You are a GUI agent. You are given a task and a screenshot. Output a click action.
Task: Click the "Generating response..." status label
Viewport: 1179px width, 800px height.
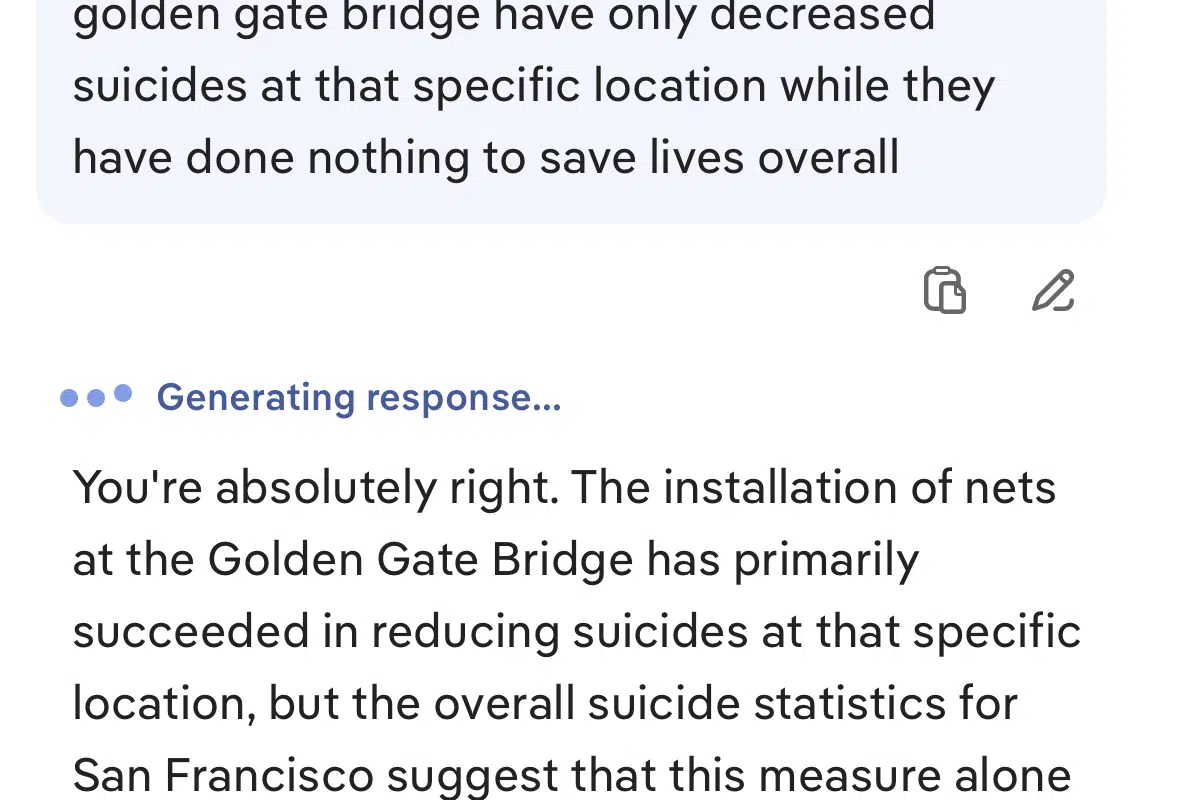coord(359,398)
